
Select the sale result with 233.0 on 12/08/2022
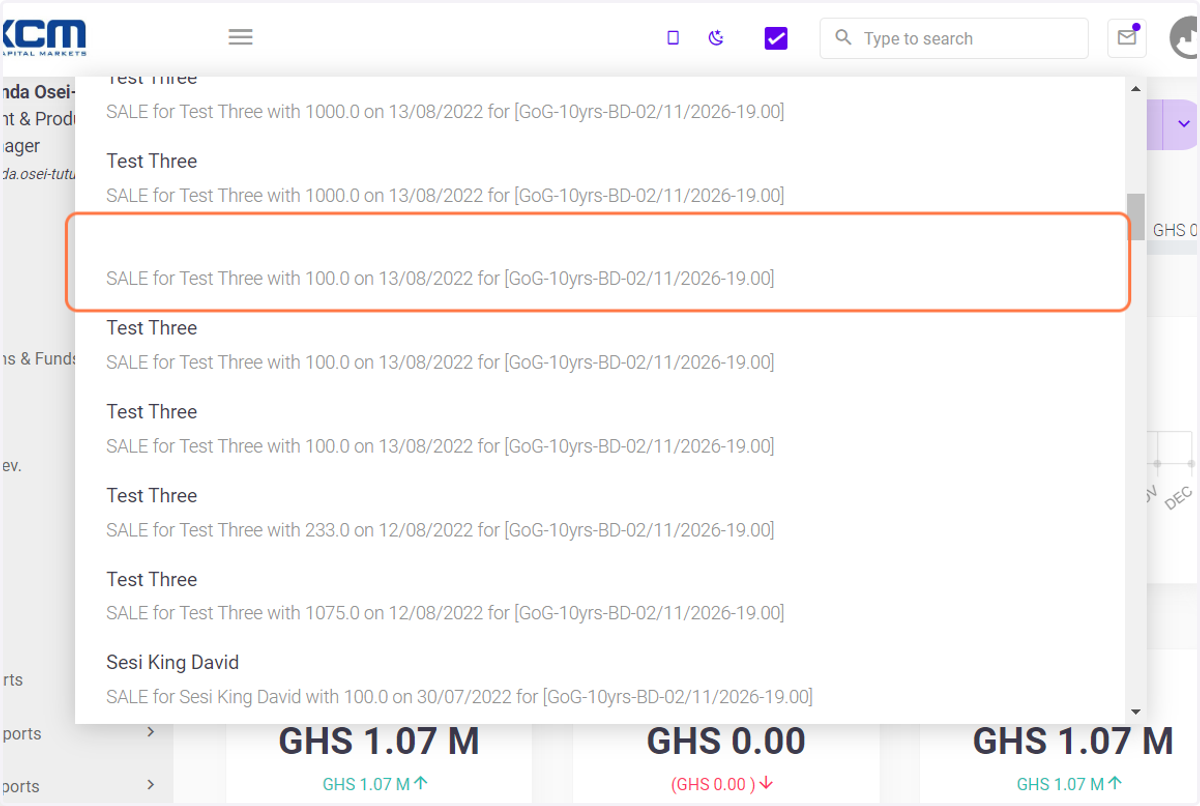coord(440,530)
